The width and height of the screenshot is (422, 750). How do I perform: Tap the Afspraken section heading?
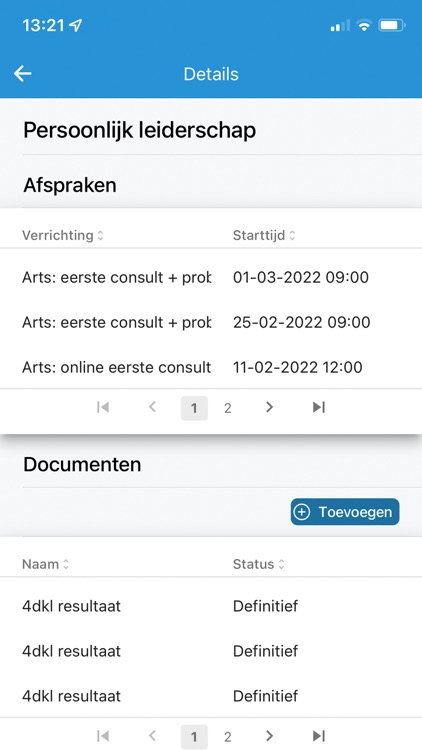coord(70,185)
